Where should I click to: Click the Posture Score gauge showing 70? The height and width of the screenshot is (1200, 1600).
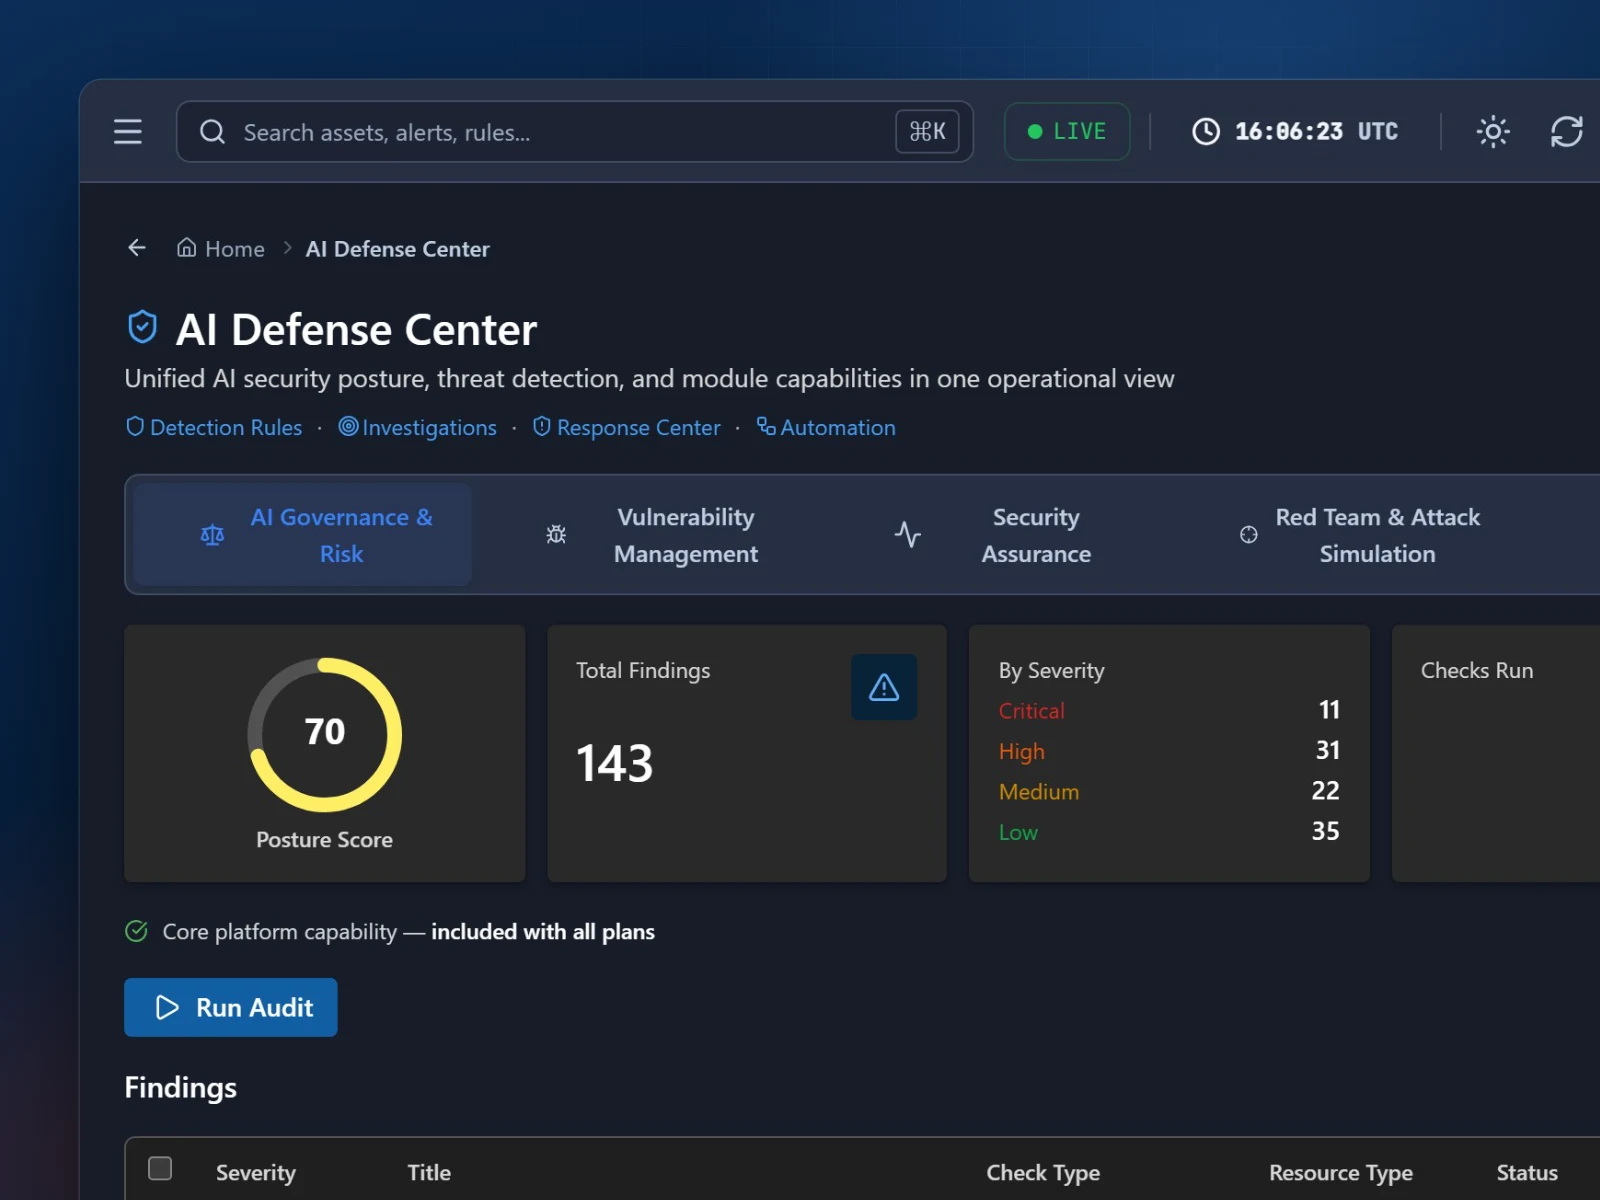point(325,734)
